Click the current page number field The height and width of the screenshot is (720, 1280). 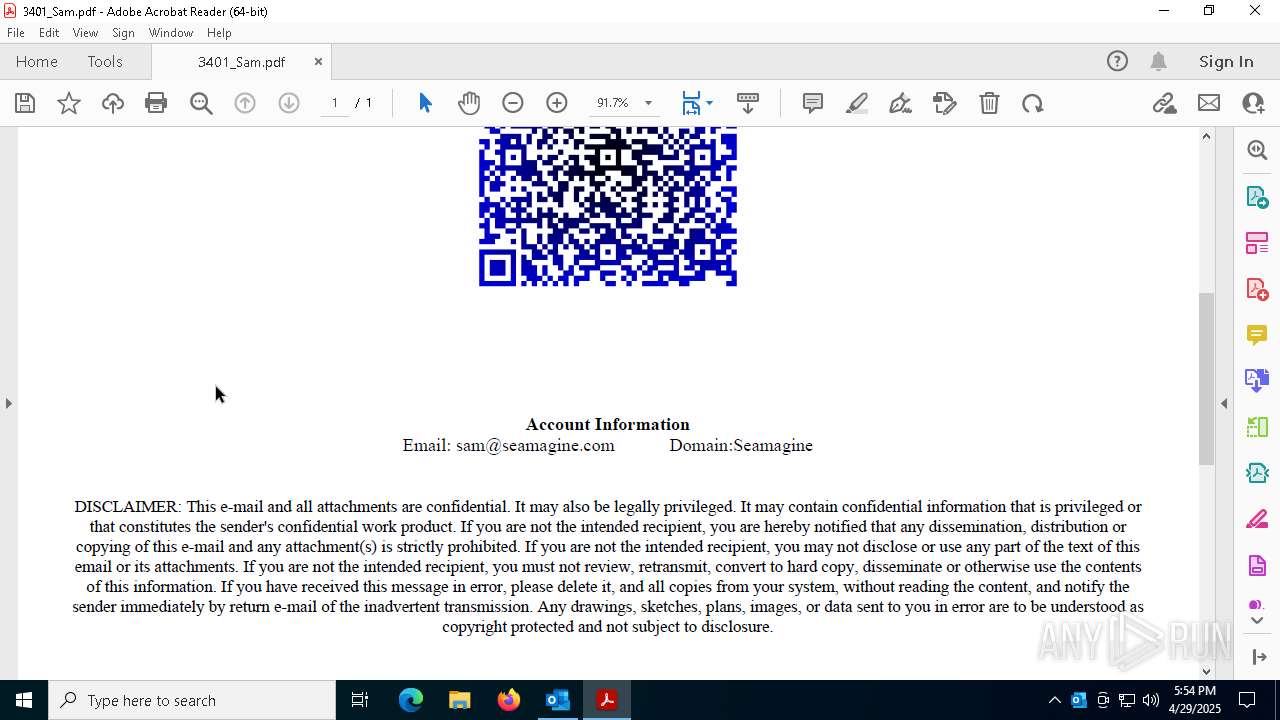(334, 103)
